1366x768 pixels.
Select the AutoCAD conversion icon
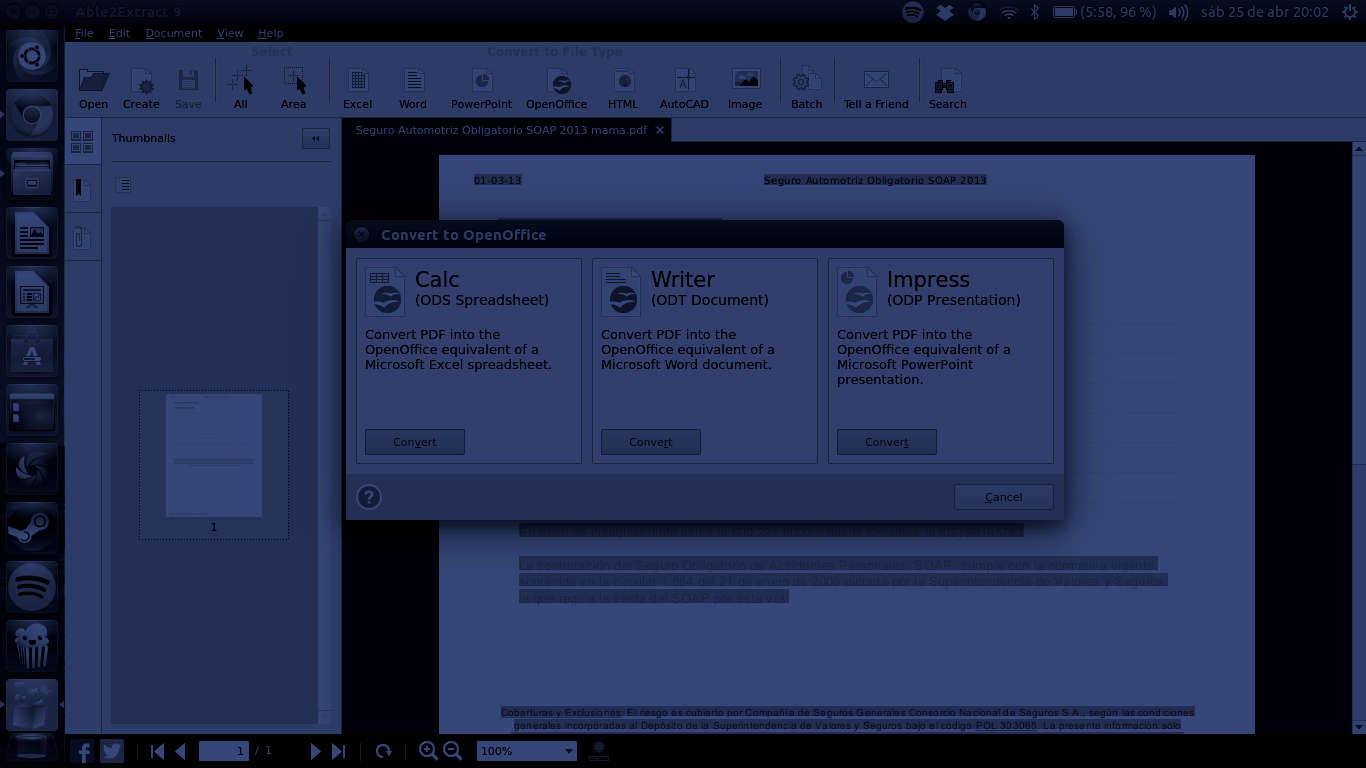point(684,88)
